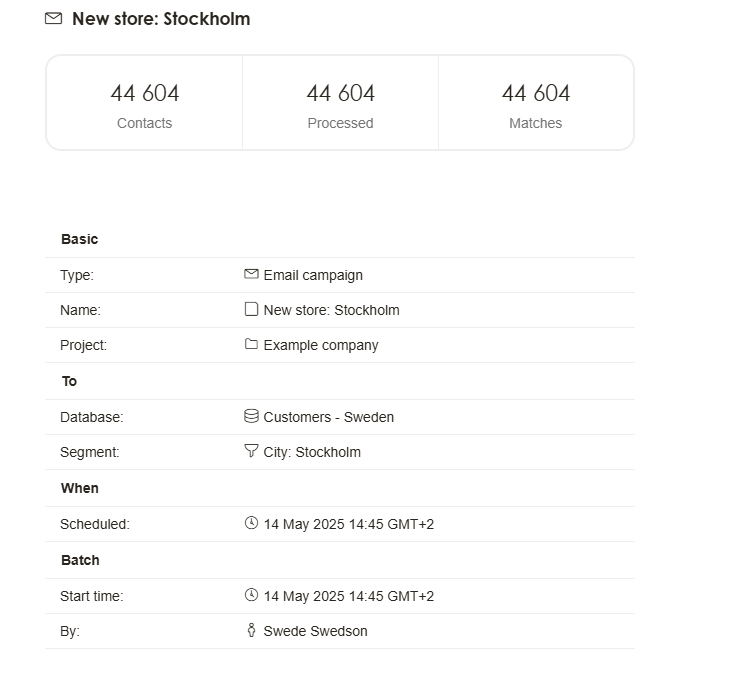Open the Example company project link

pyautogui.click(x=321, y=345)
